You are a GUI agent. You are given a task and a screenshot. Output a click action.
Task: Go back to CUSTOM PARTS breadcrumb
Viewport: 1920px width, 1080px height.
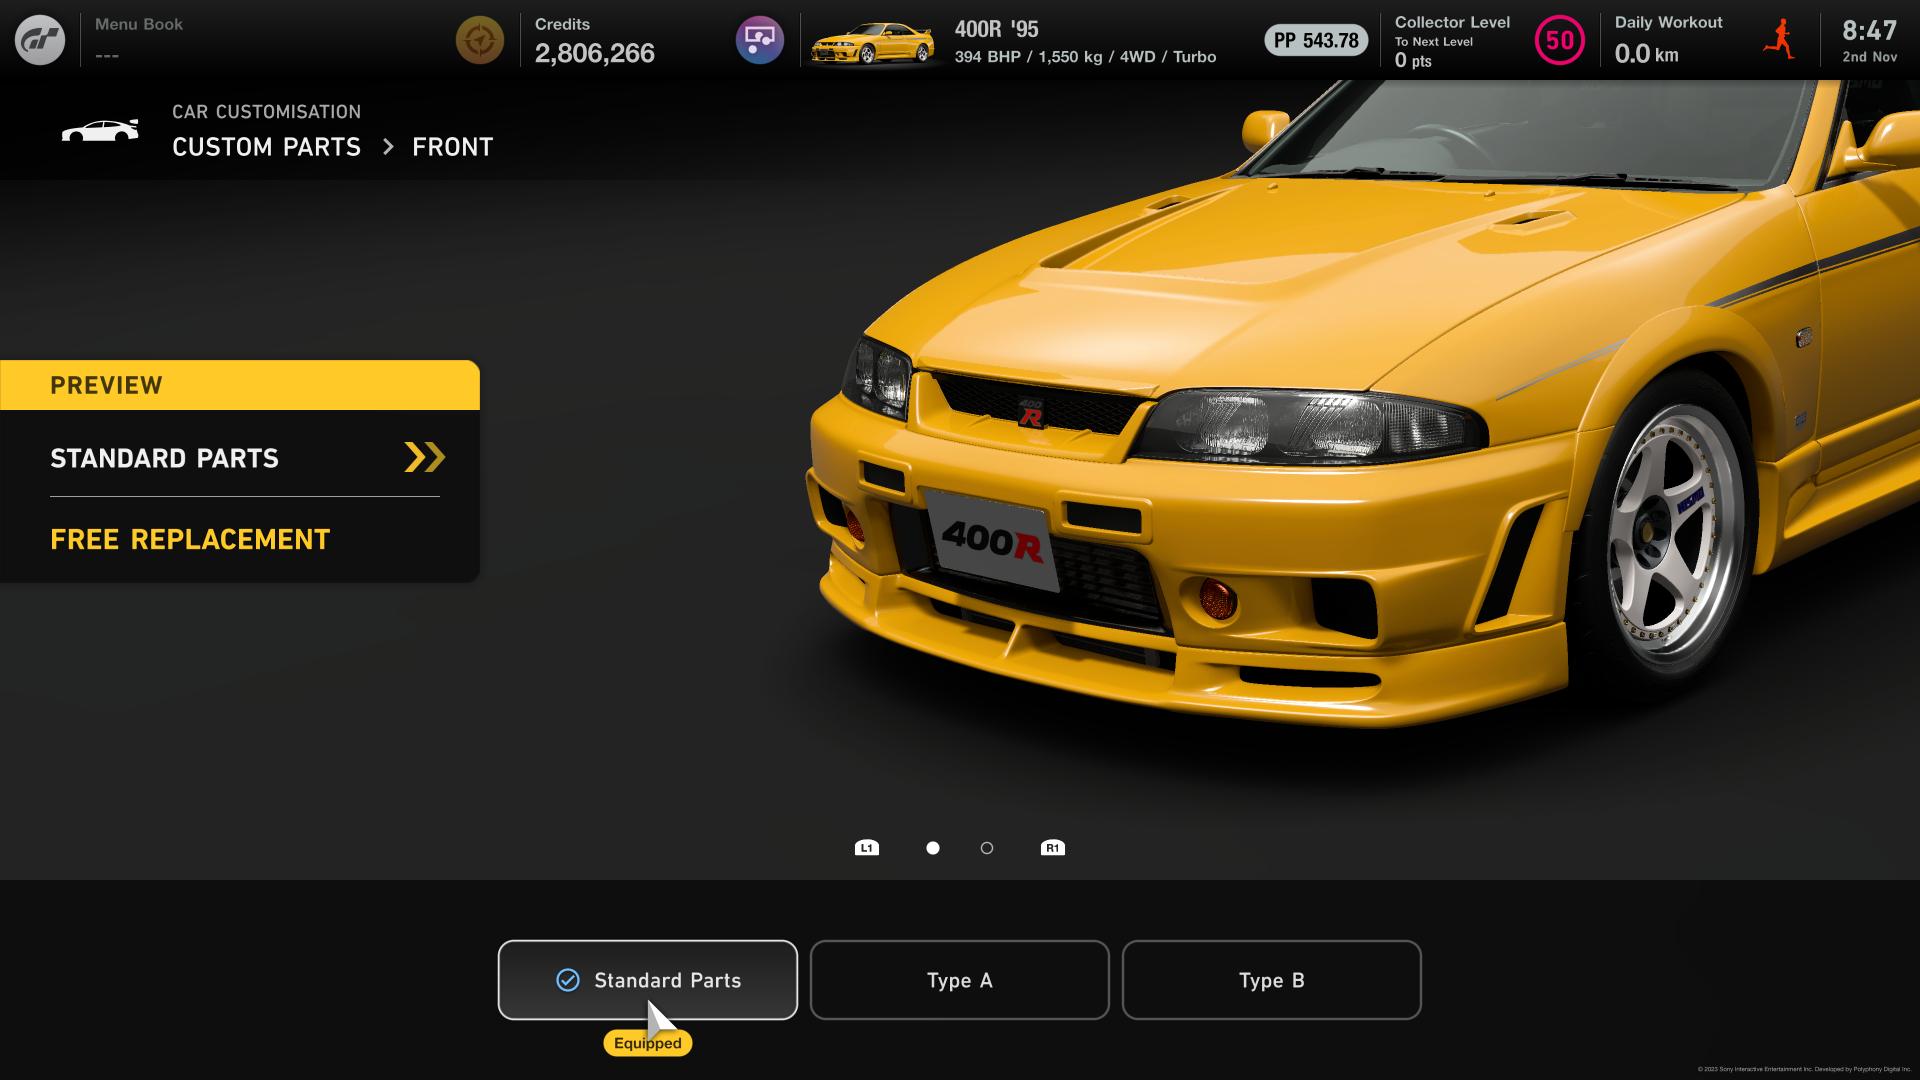[x=266, y=147]
